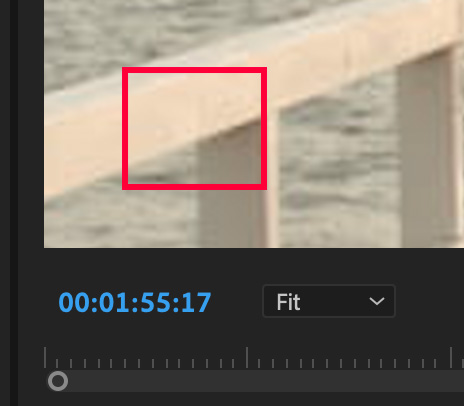Click the dark gap beneath the video preview
The width and height of the screenshot is (464, 406).
(x=253, y=265)
